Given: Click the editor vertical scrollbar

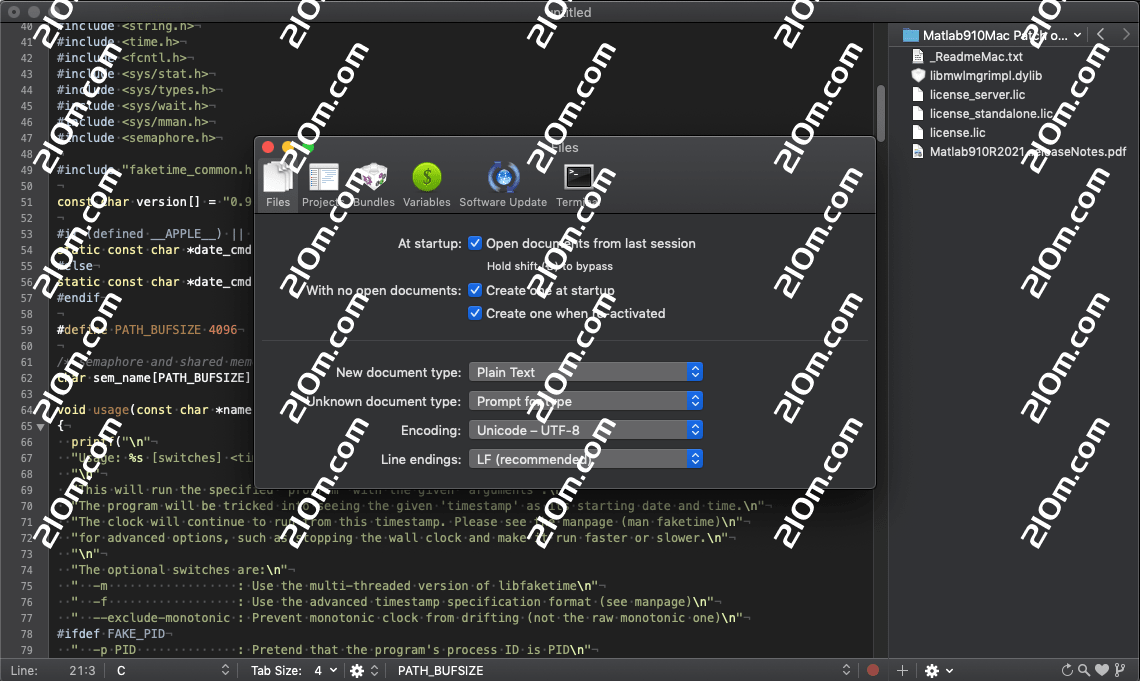Looking at the screenshot, I should 881,112.
